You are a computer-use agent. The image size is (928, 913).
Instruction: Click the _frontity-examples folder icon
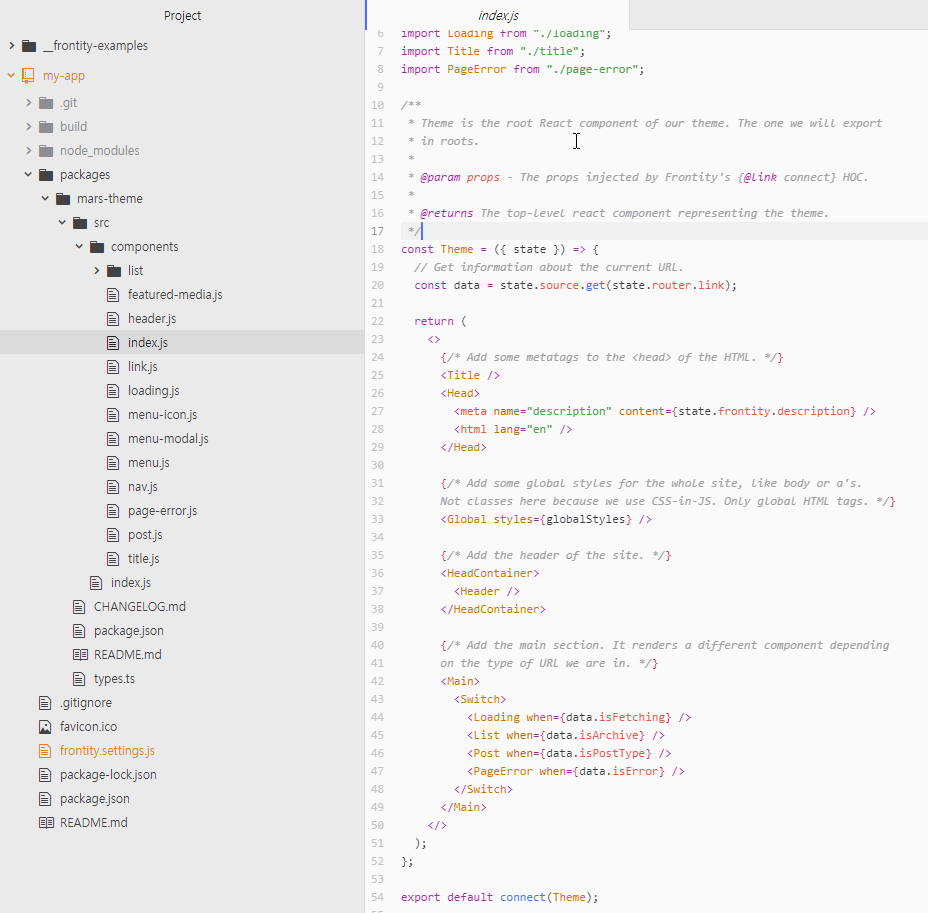(x=29, y=46)
